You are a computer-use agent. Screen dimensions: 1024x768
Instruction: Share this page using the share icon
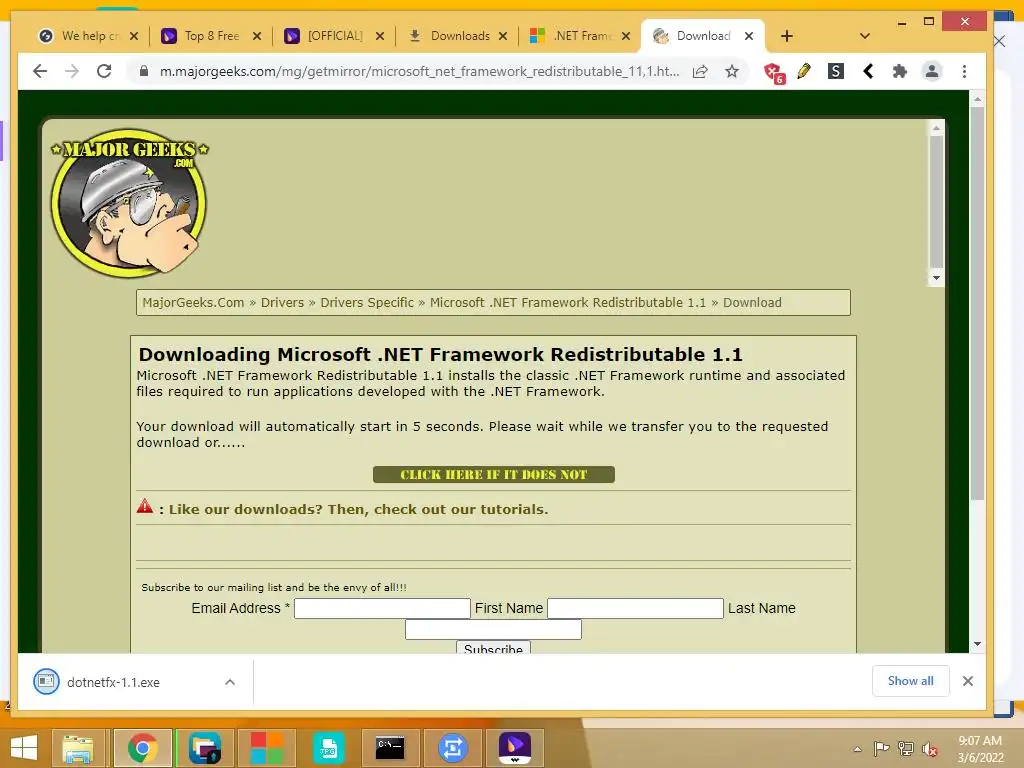click(700, 71)
